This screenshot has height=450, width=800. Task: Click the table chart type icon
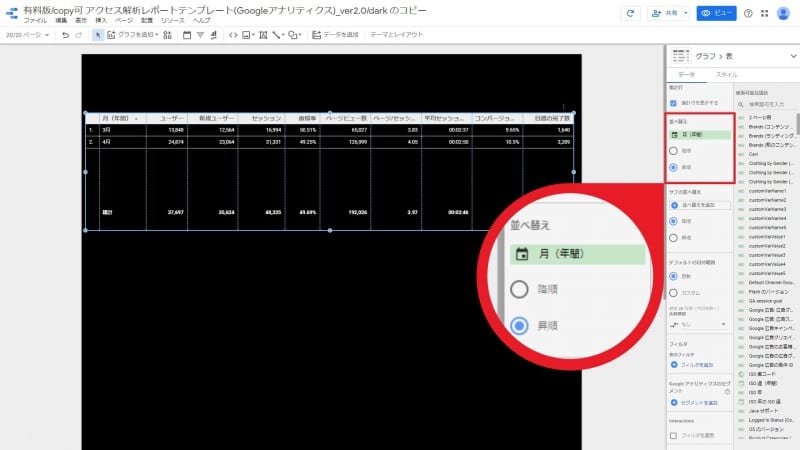[x=681, y=56]
